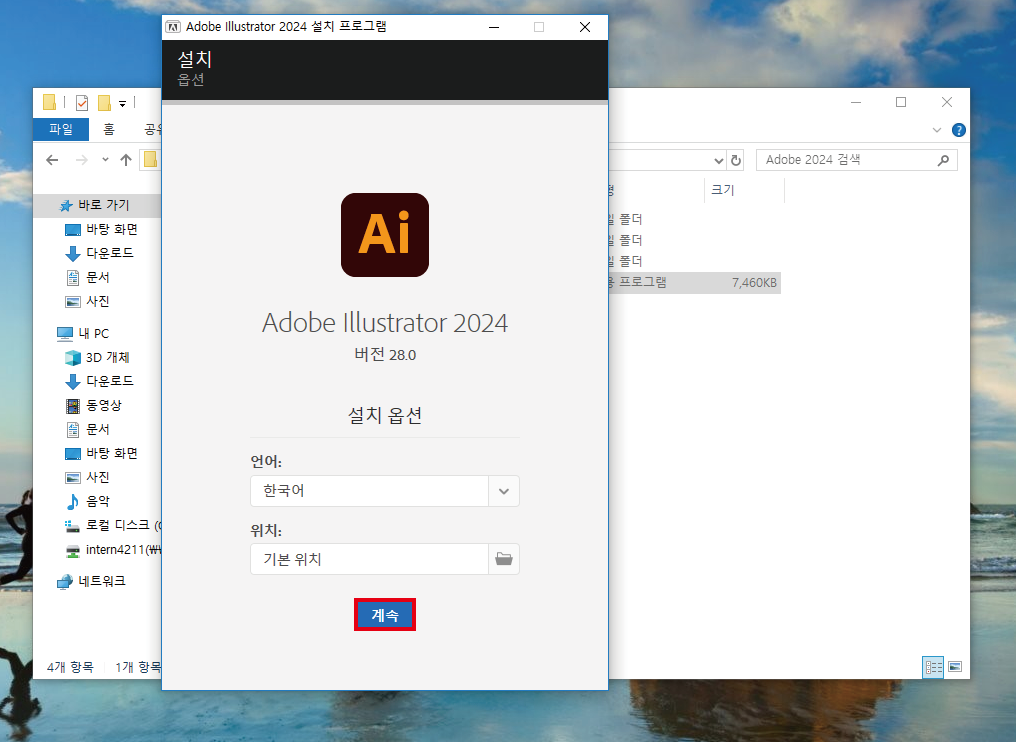Minimize the Illustrator installer window

[494, 27]
